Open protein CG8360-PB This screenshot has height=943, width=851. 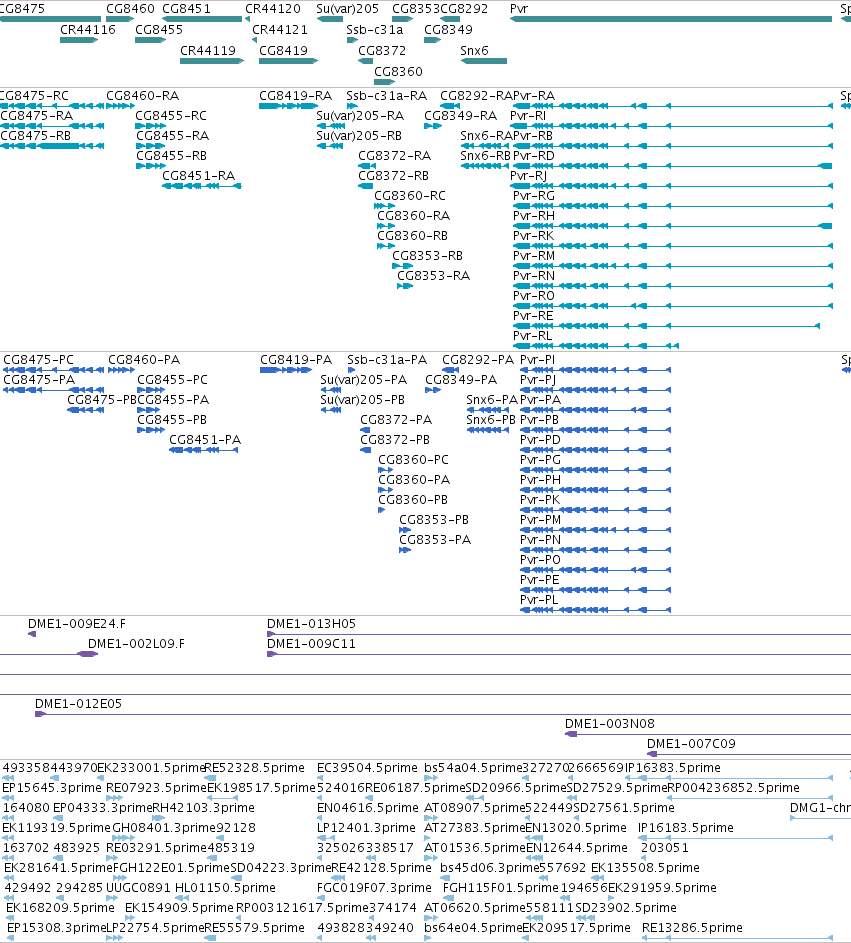point(381,510)
